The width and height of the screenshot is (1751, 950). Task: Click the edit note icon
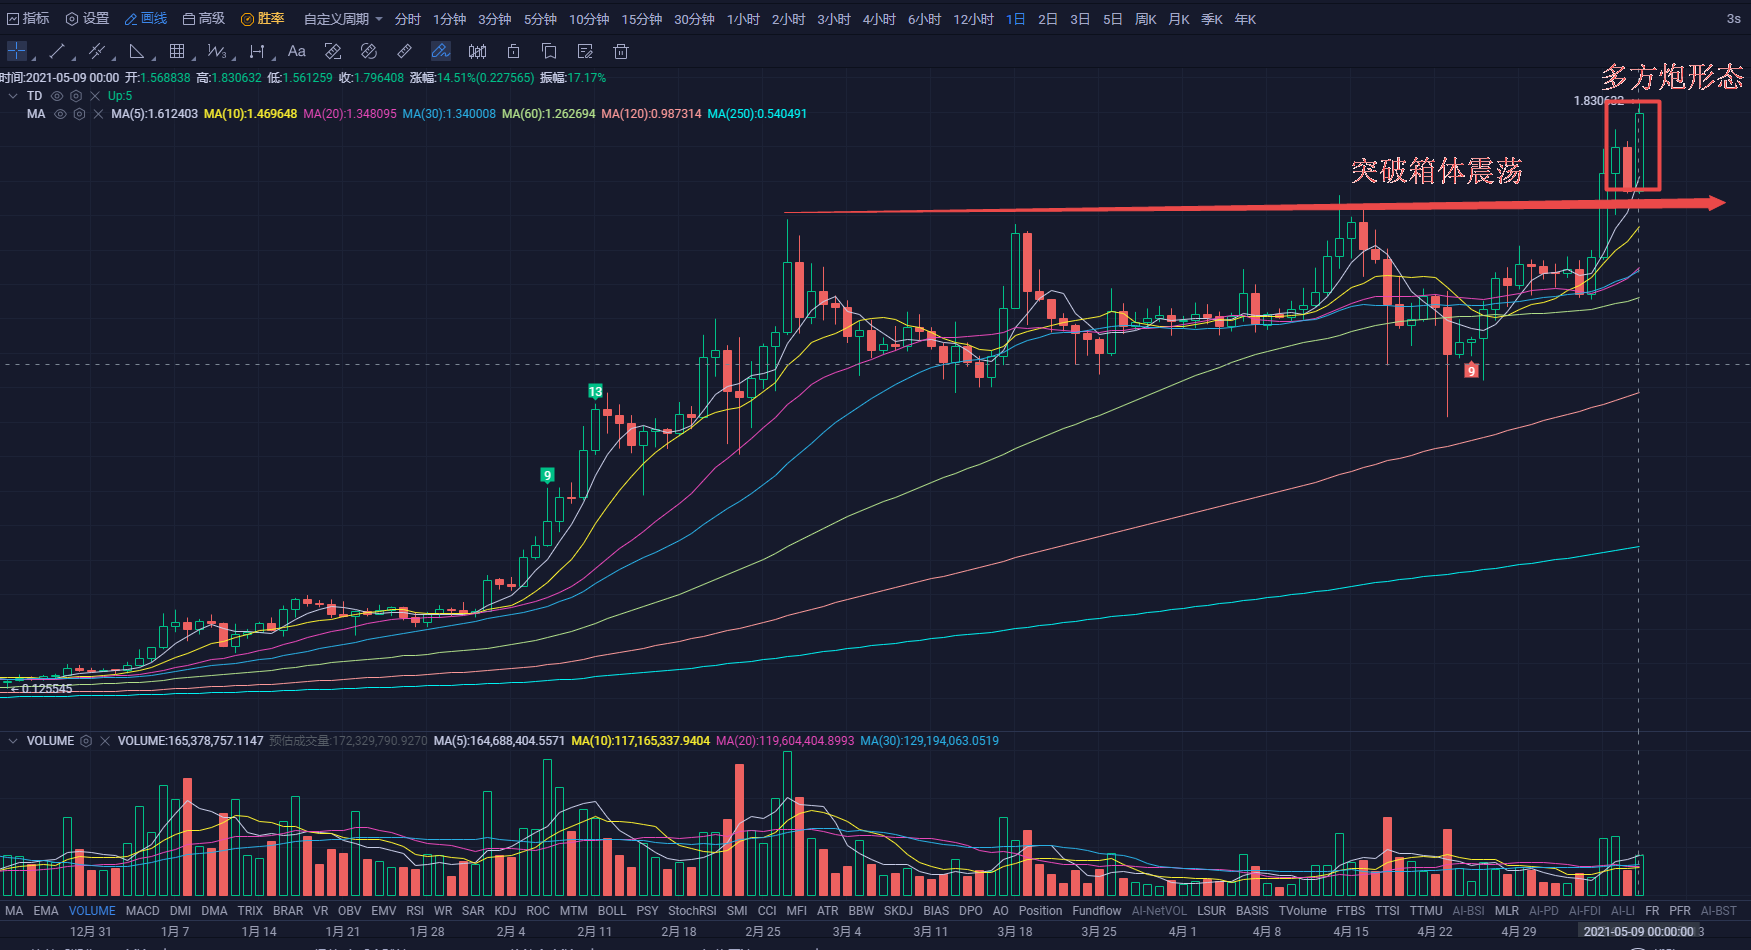tap(585, 51)
